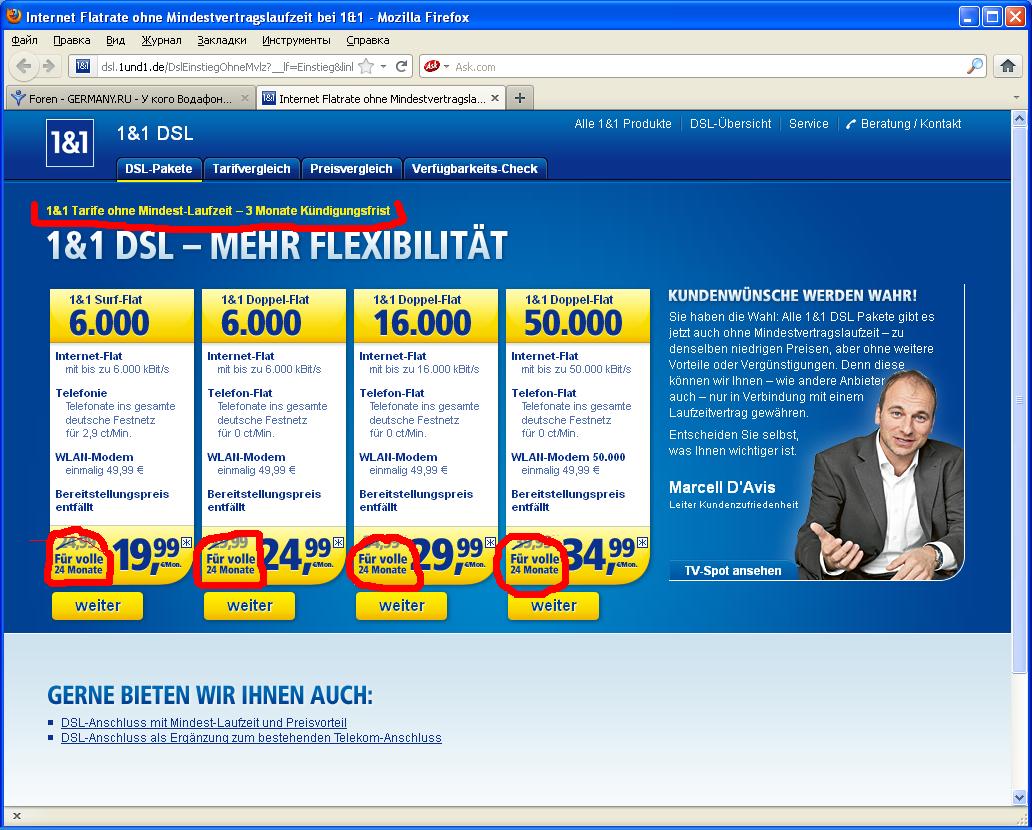Image resolution: width=1032 pixels, height=830 pixels.
Task: Open the address bar history dropdown arrow
Action: point(383,66)
